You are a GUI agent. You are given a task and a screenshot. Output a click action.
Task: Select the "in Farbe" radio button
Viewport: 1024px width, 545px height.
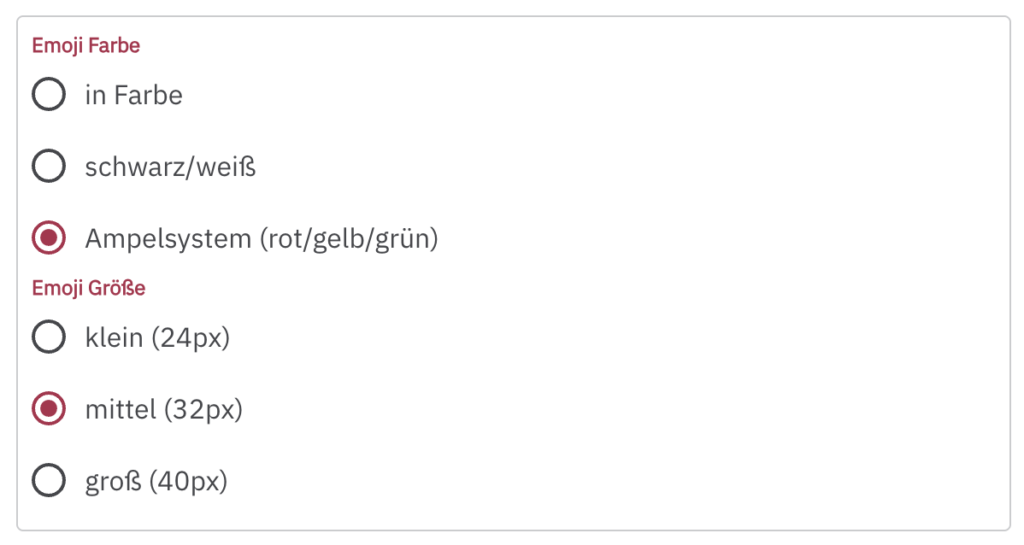tap(48, 95)
